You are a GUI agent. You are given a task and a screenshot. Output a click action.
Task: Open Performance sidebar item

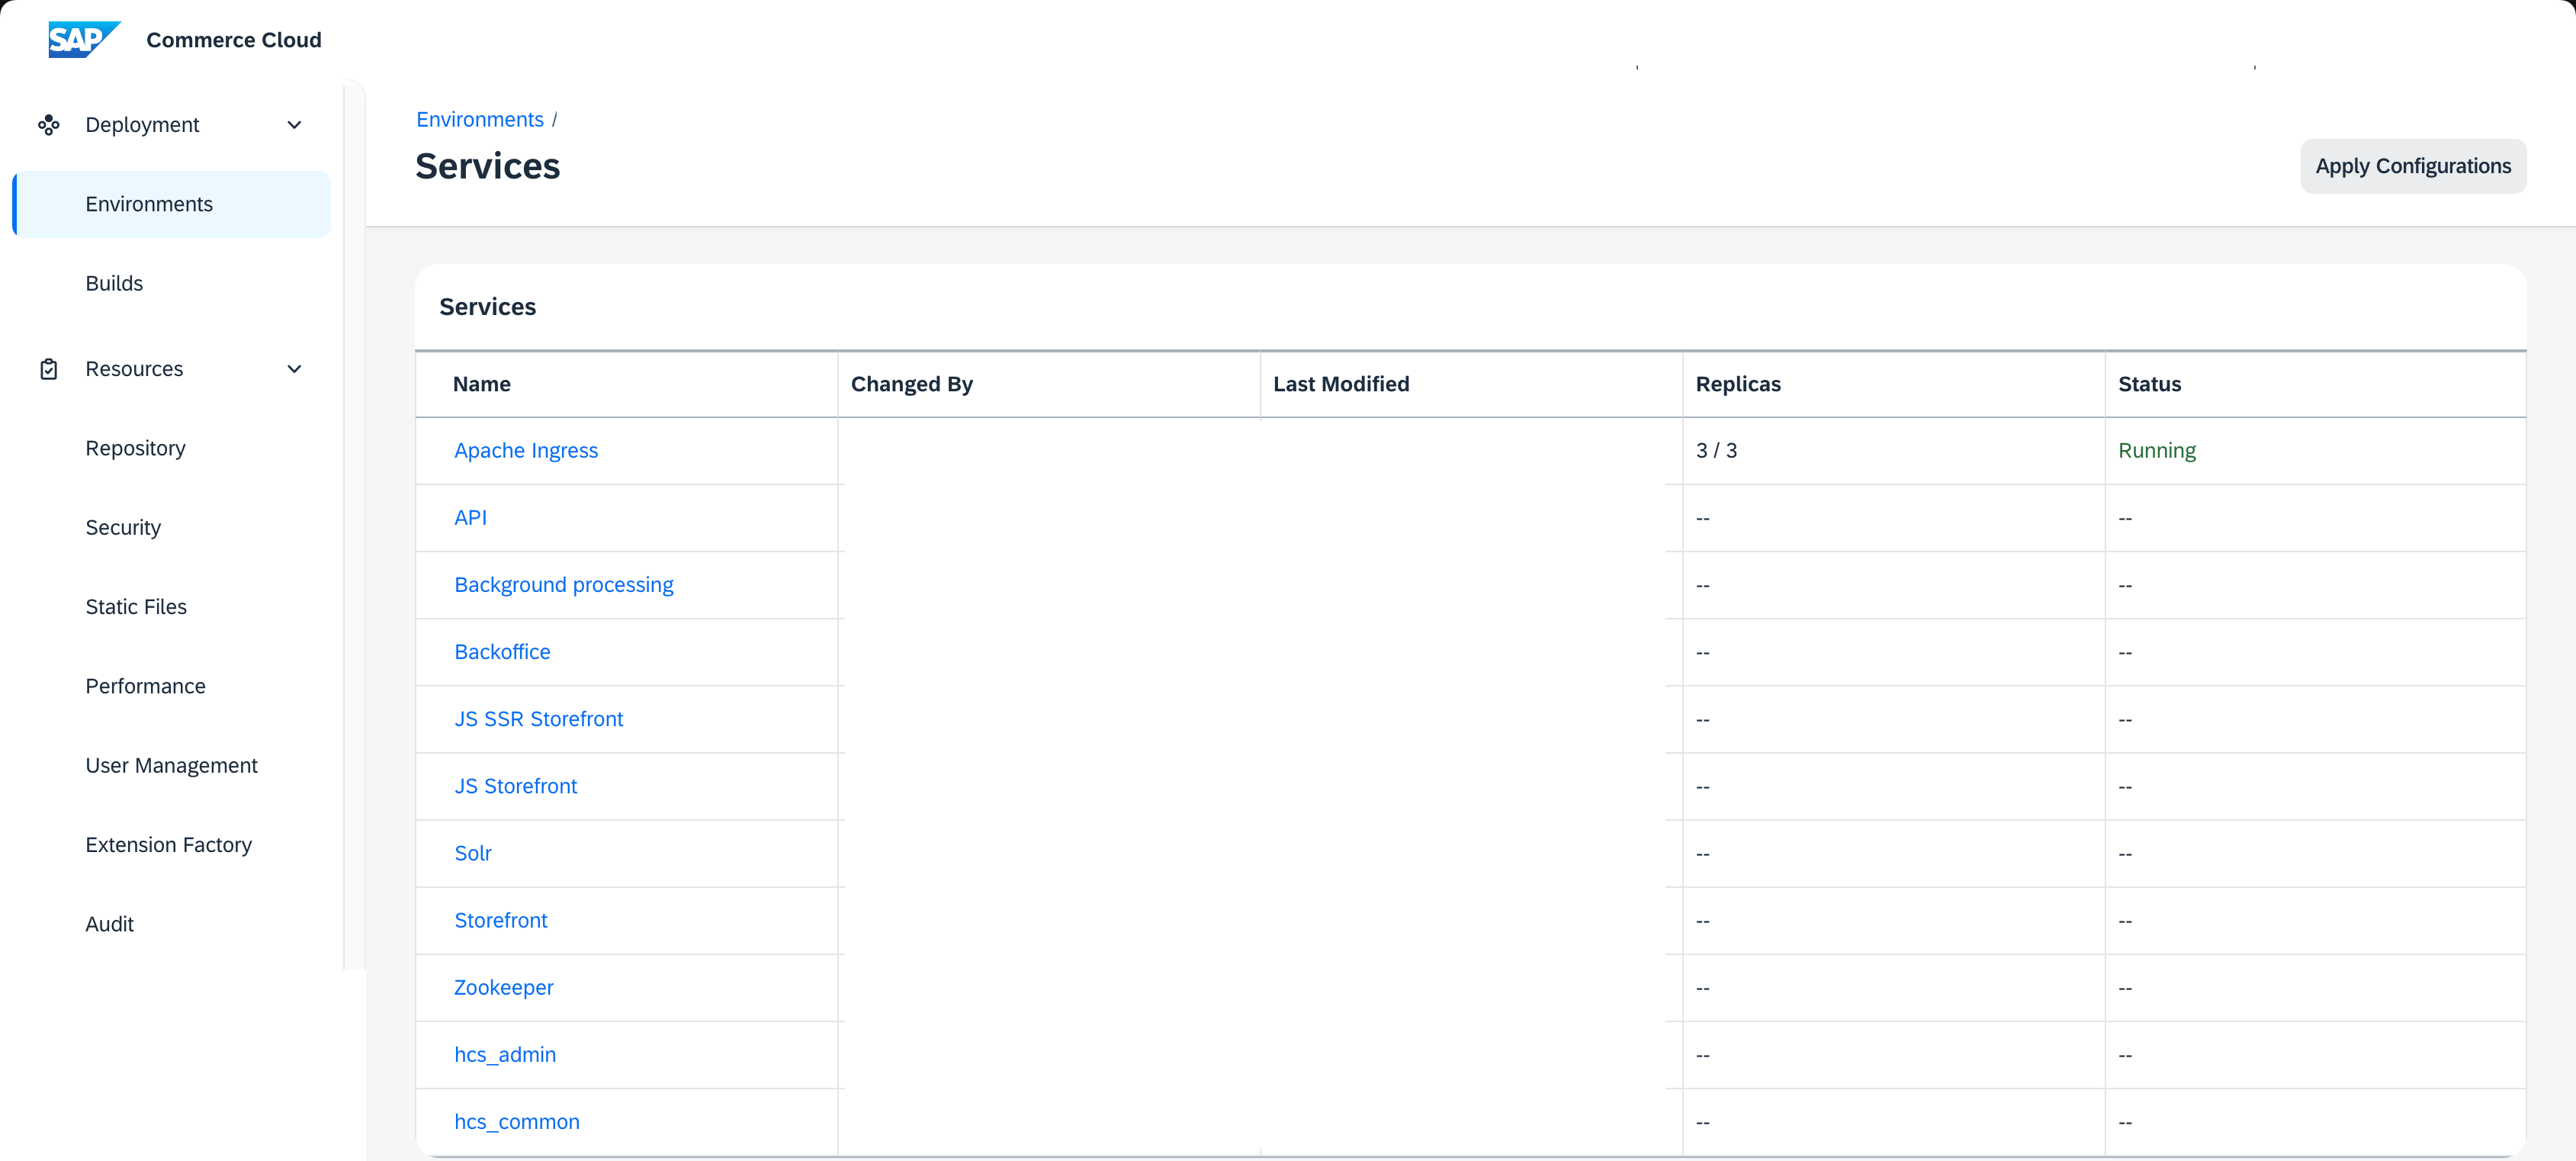(145, 686)
